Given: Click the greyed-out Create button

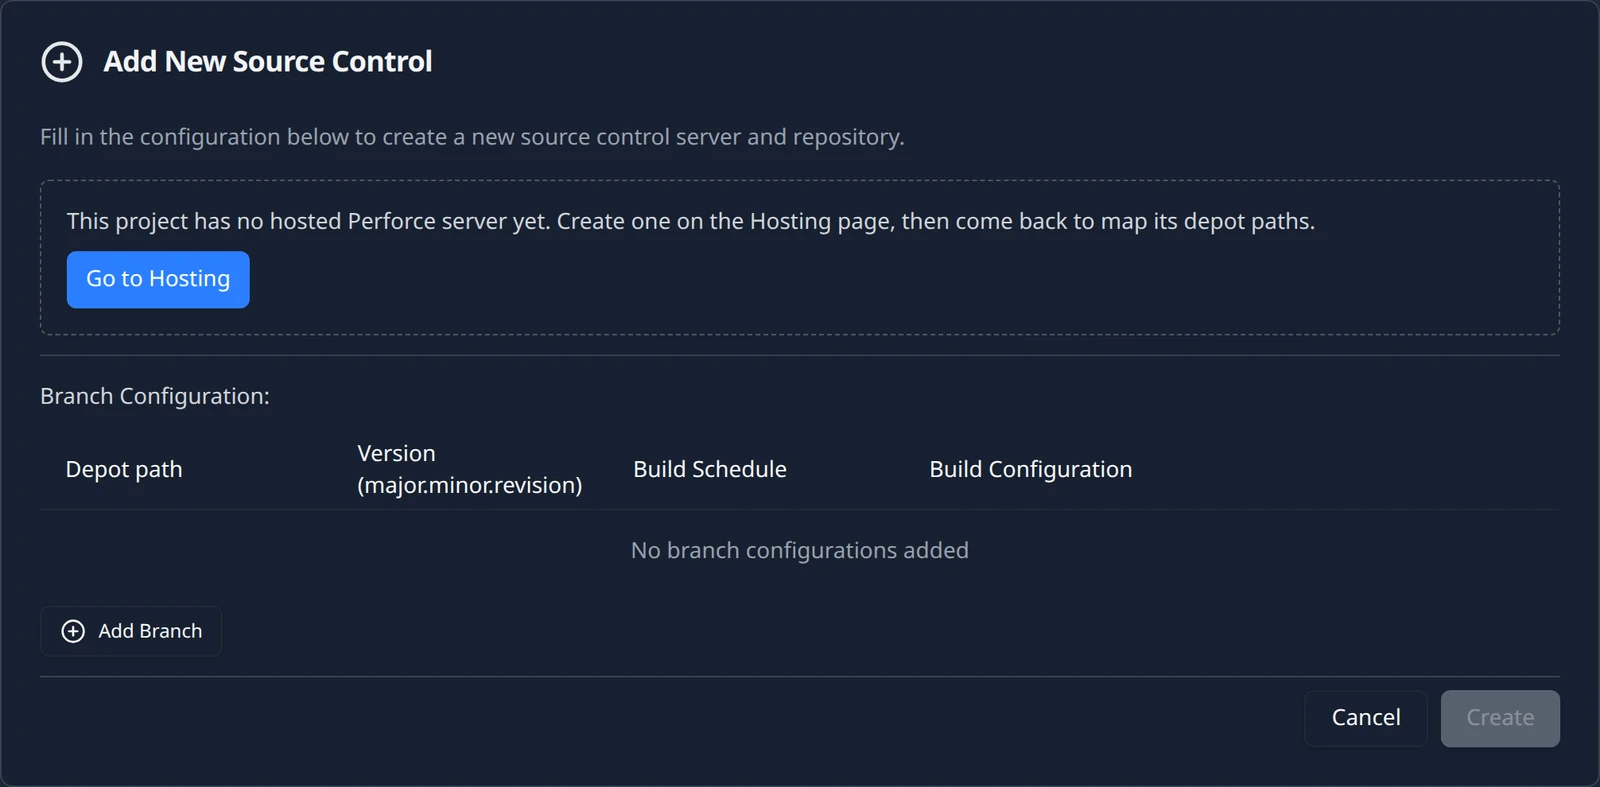Looking at the screenshot, I should [1500, 718].
